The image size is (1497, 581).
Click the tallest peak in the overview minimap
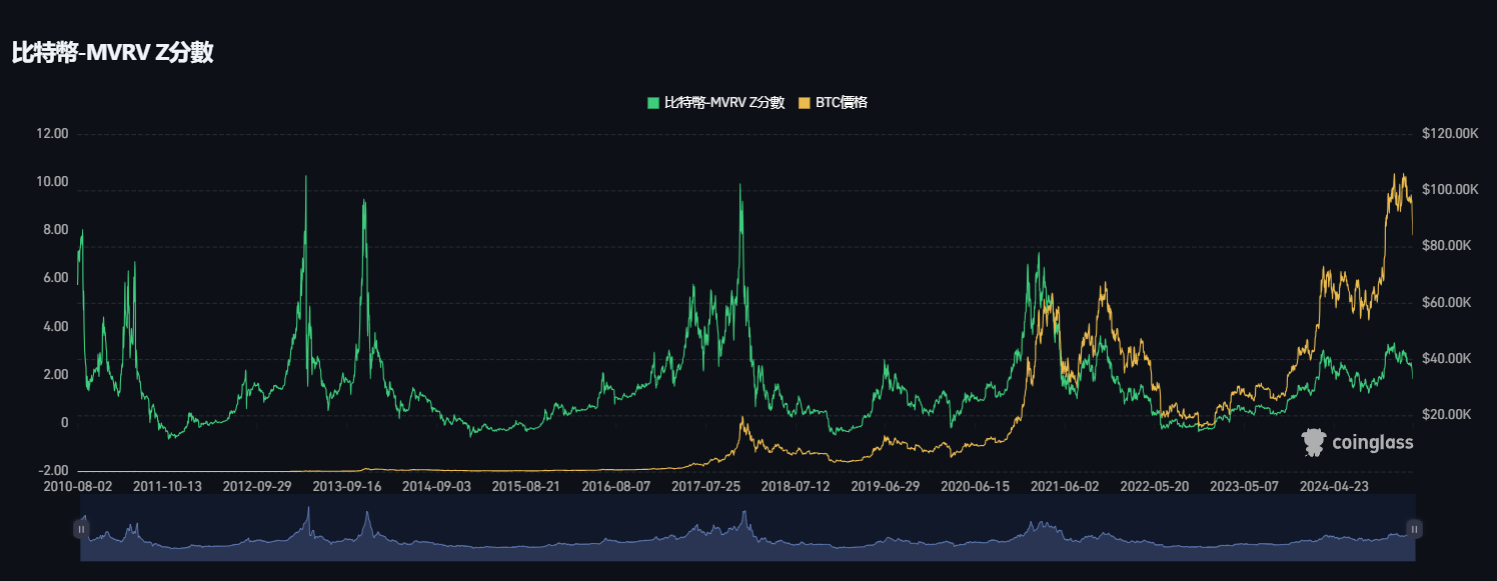(308, 512)
